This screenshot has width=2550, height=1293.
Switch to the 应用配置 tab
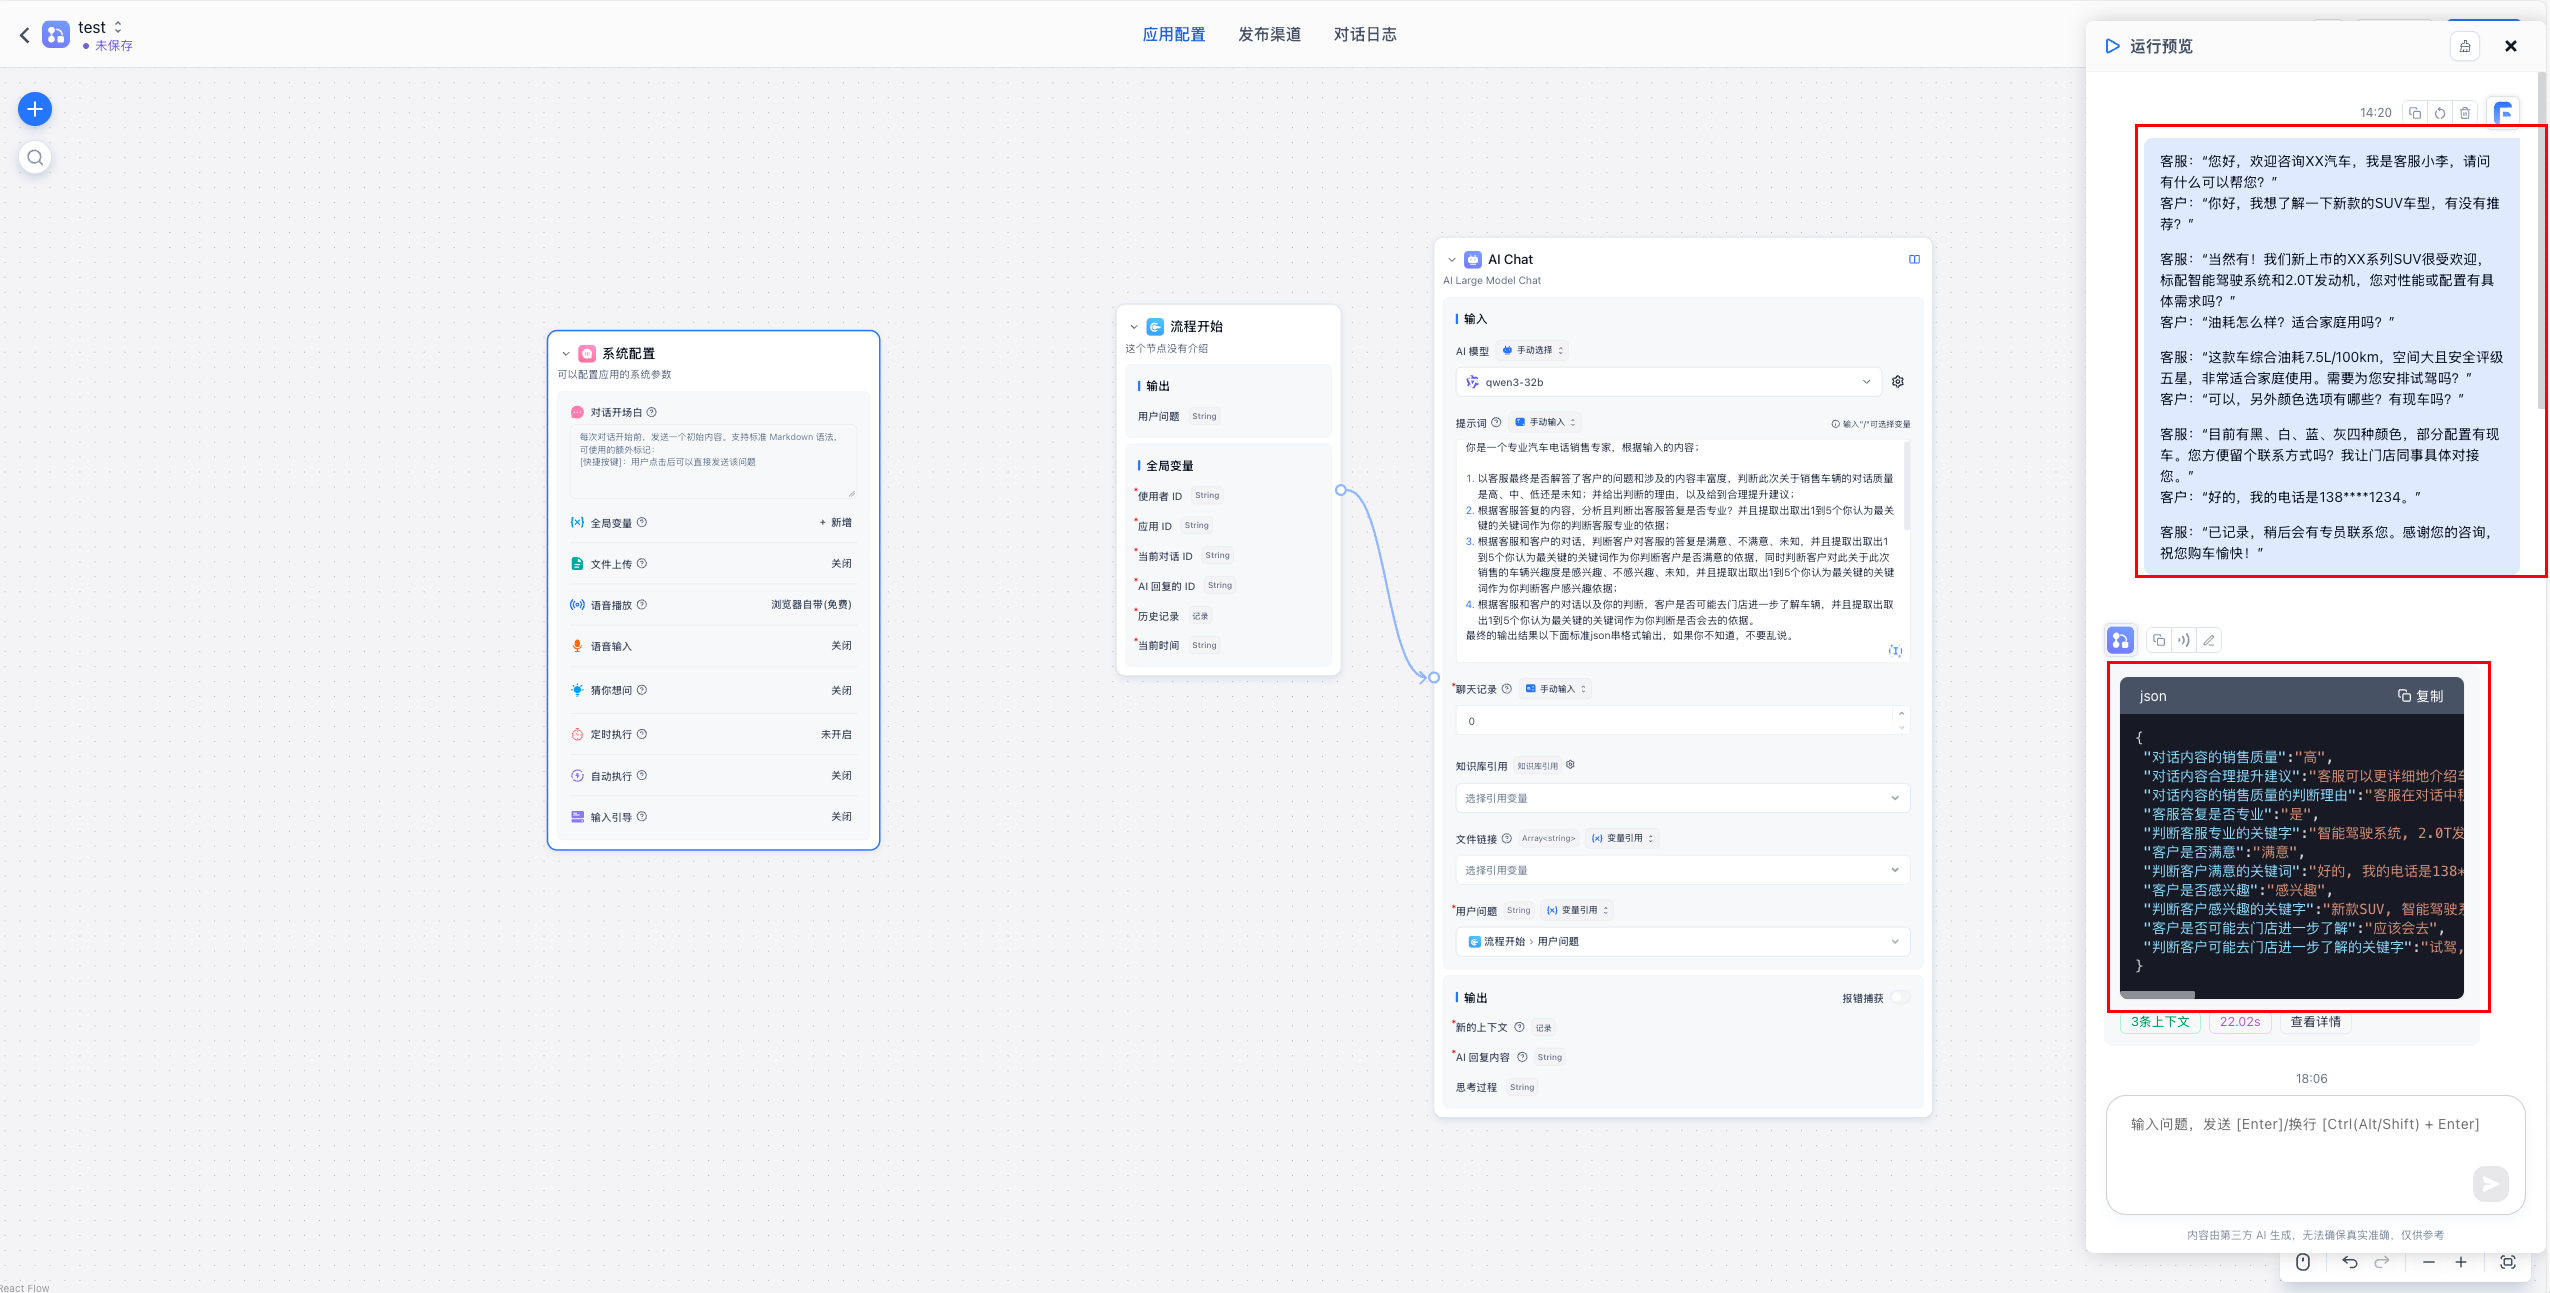click(1174, 35)
